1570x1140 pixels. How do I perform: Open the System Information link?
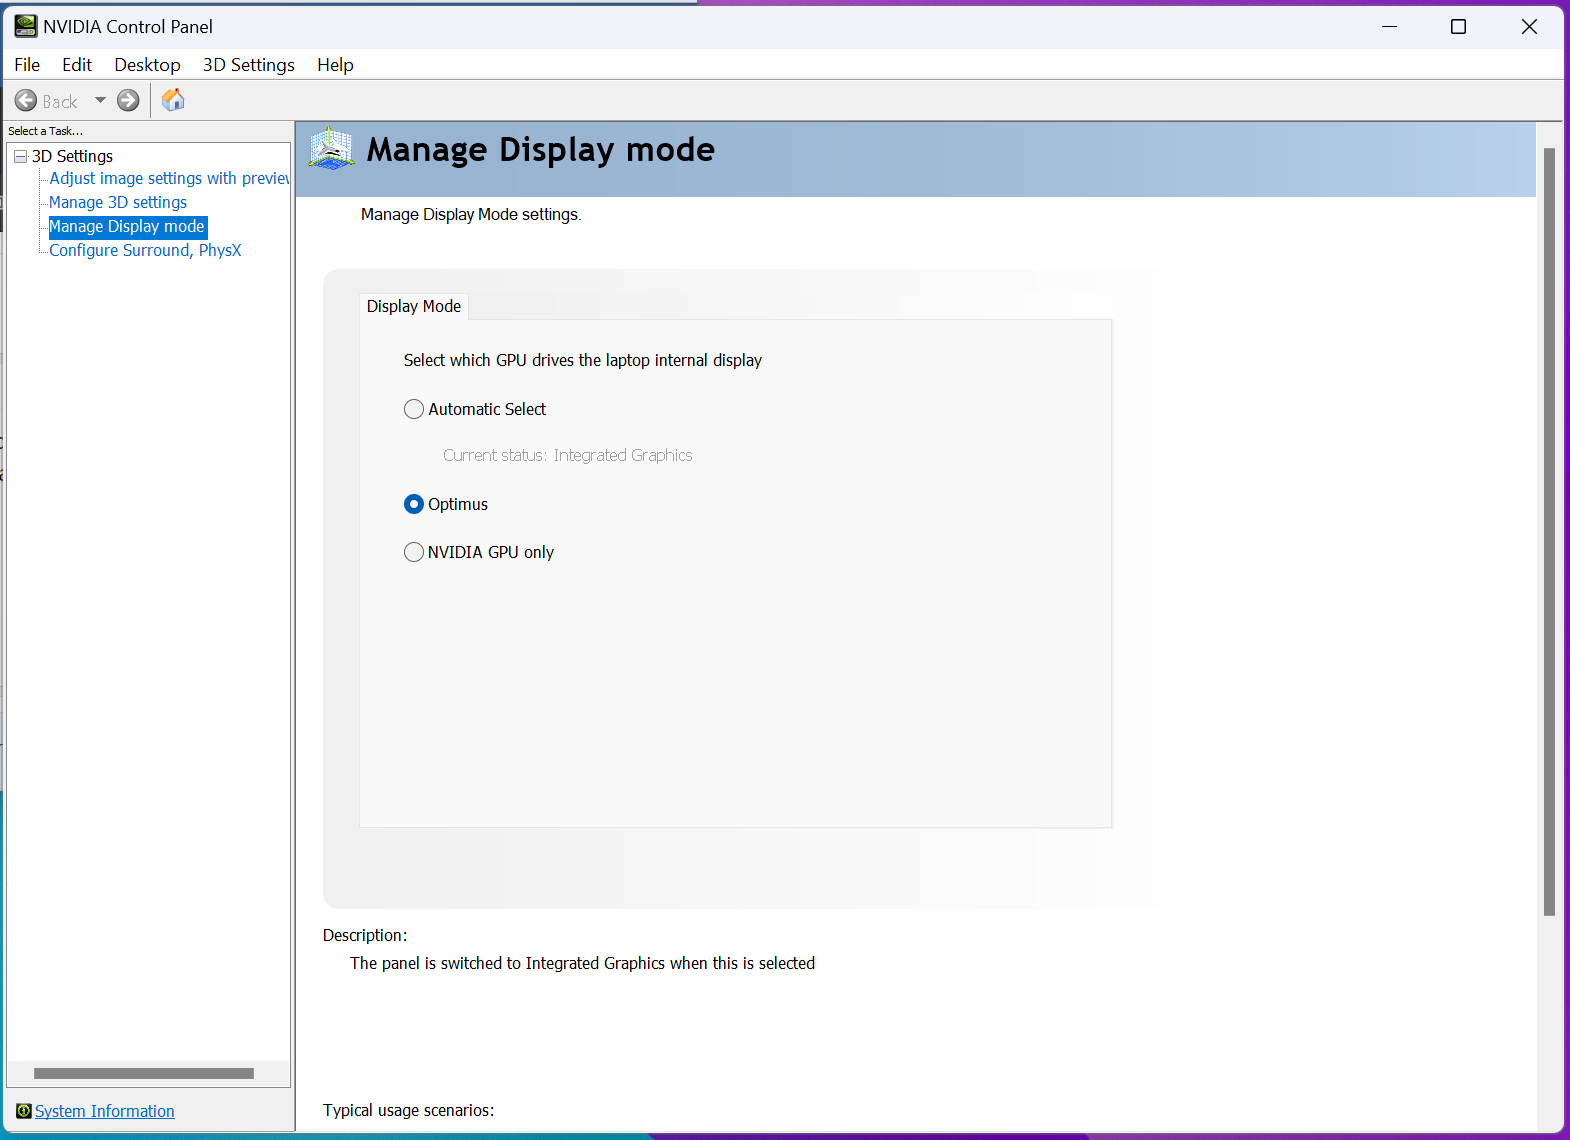pyautogui.click(x=105, y=1111)
